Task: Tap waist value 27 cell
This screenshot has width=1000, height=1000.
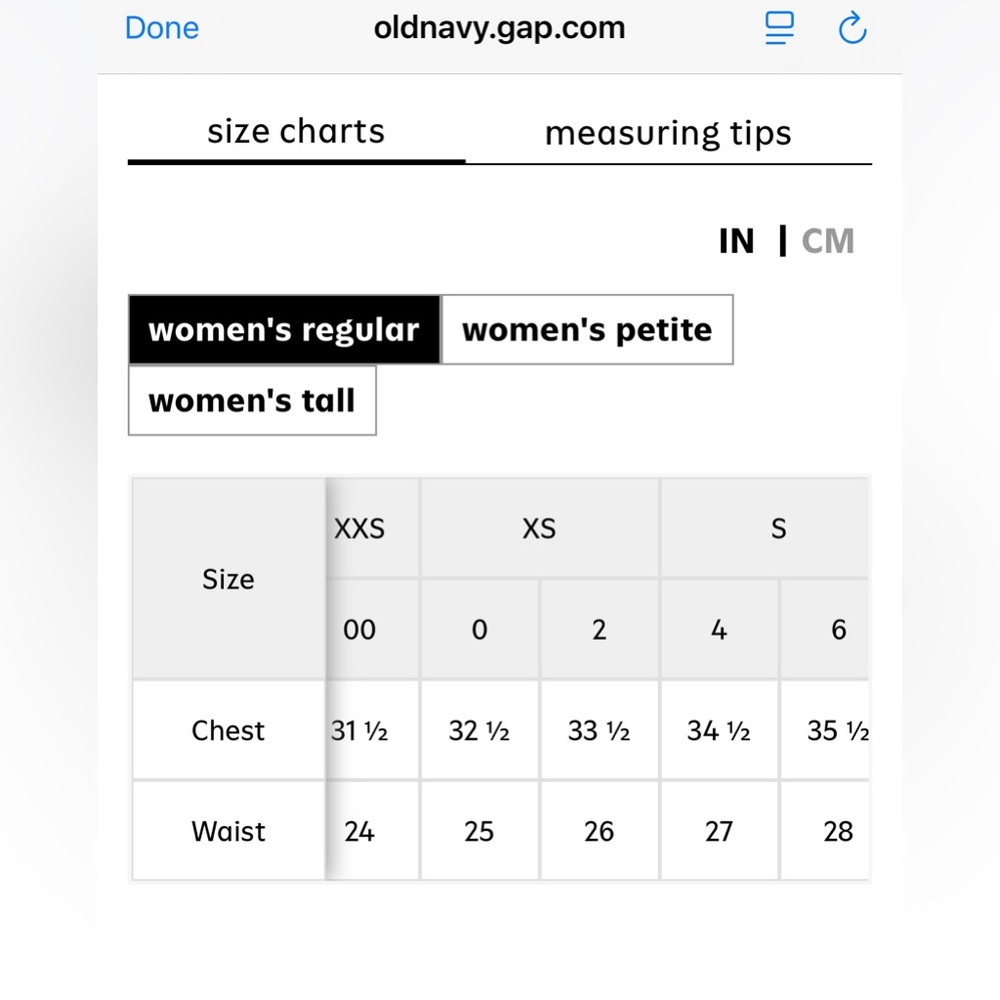Action: [x=719, y=831]
